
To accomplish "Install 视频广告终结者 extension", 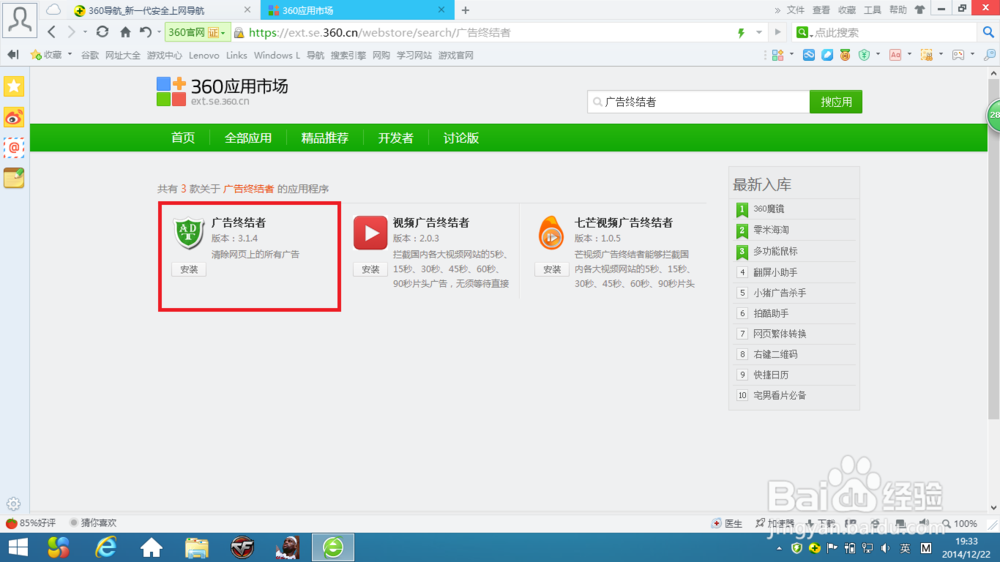I will click(371, 270).
